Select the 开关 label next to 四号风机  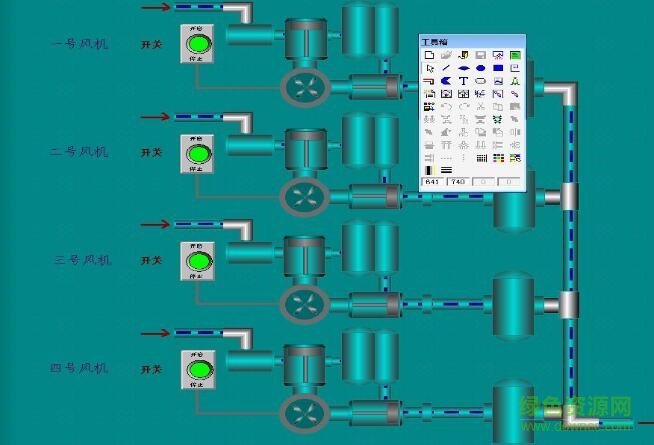152,369
